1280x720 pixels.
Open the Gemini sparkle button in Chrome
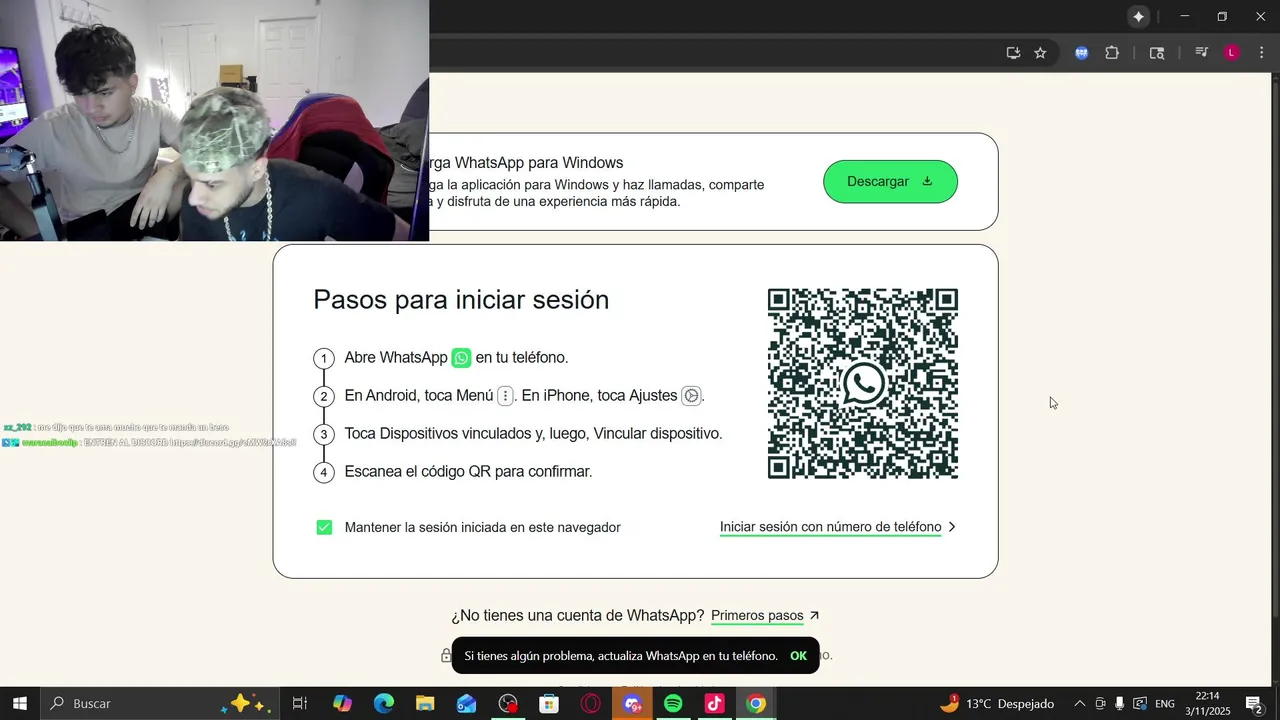point(1139,17)
